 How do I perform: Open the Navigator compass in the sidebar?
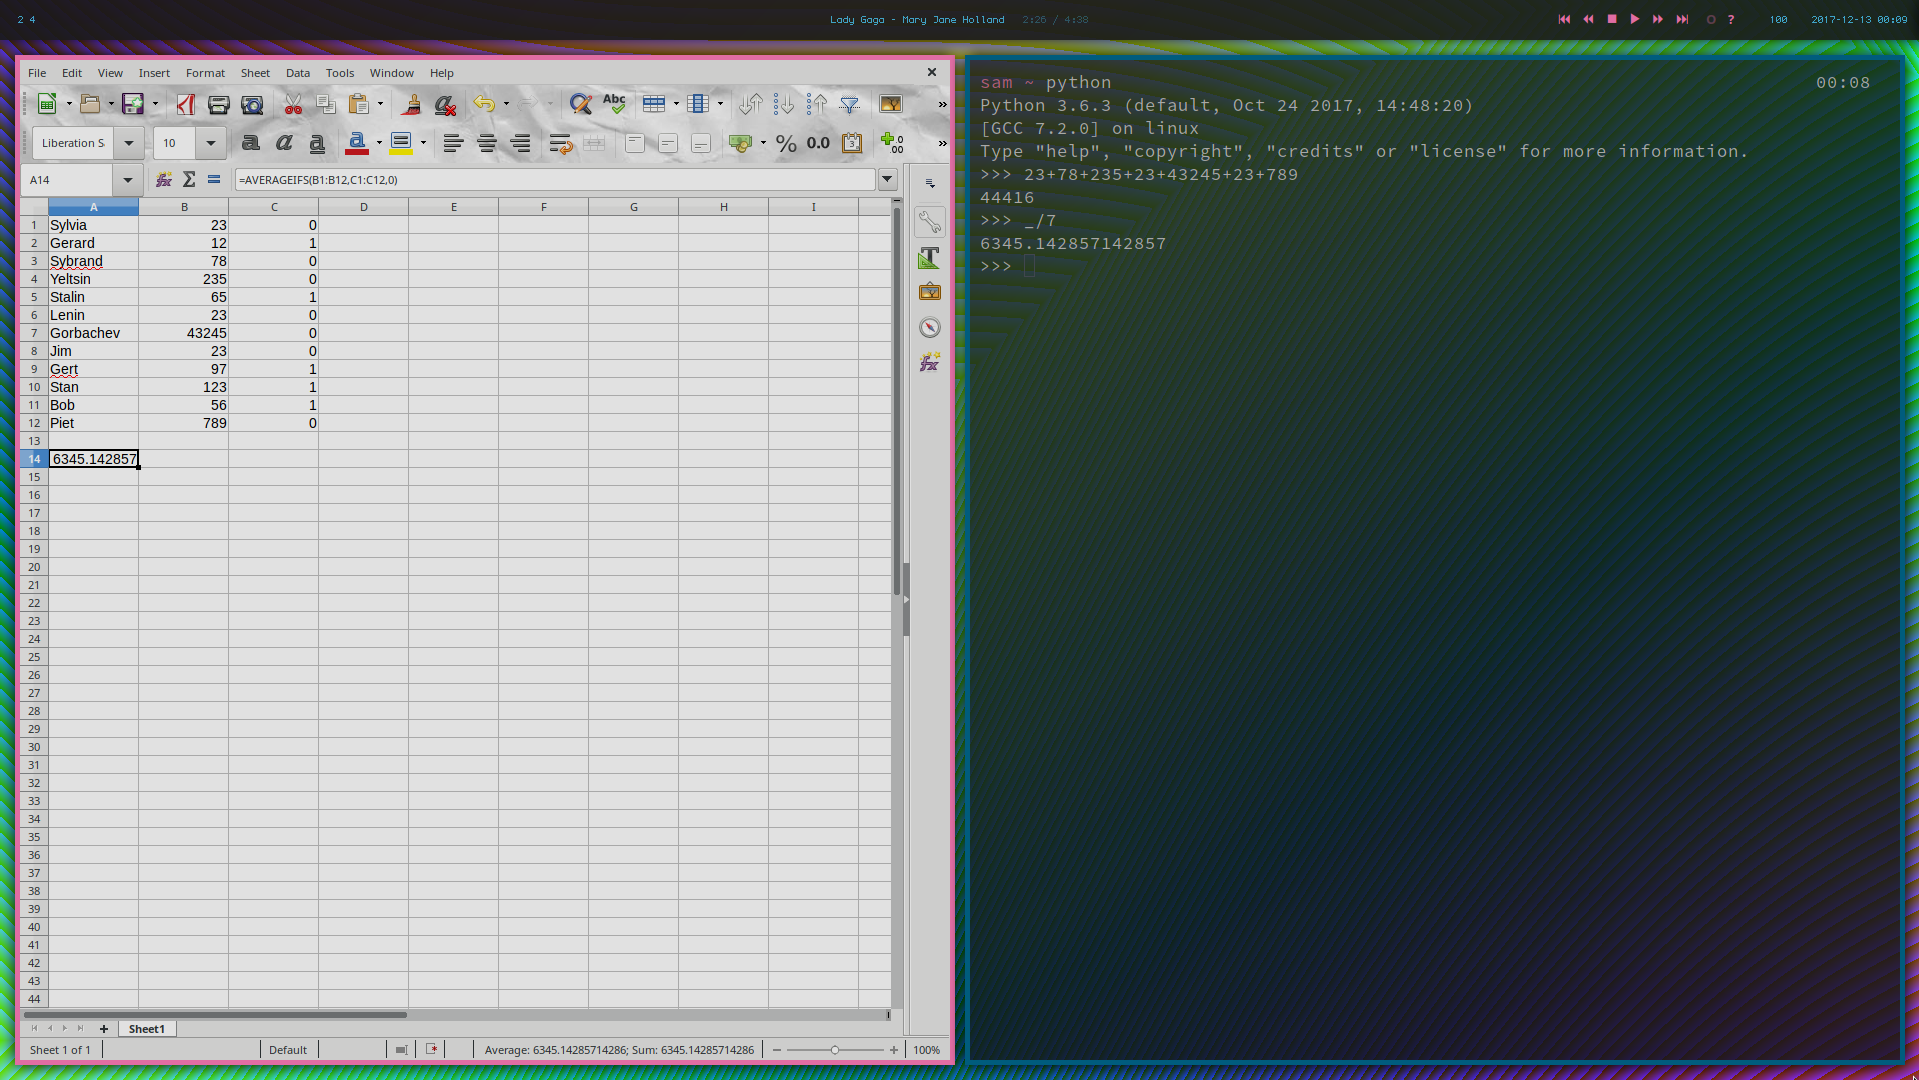coord(929,328)
